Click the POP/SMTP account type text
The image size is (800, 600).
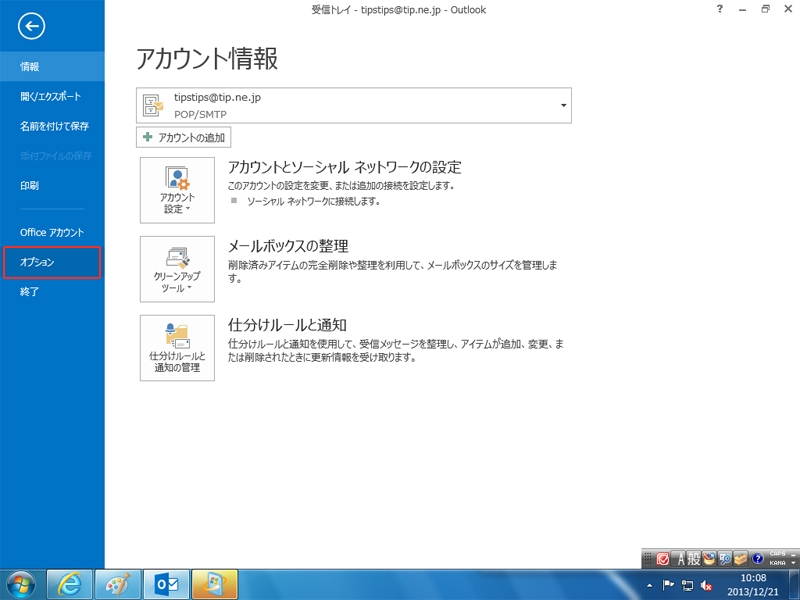[x=200, y=114]
